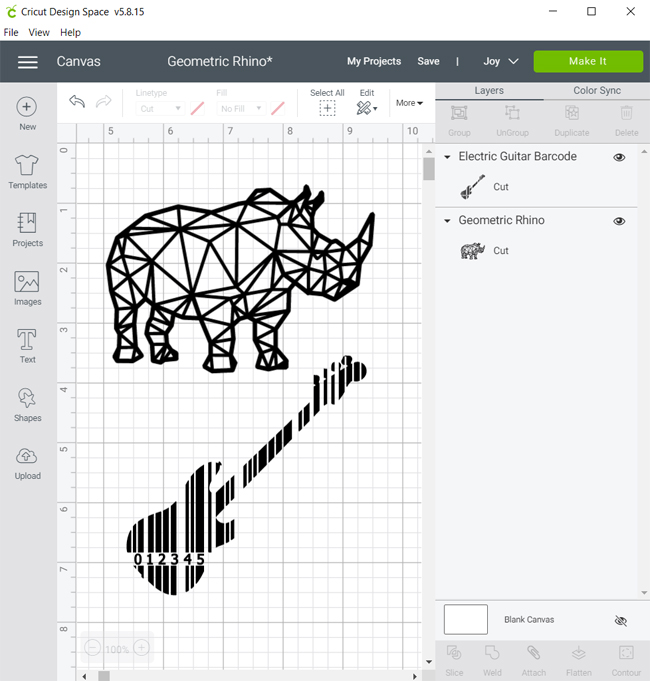Click the Geometric Rhino project title

tap(220, 61)
